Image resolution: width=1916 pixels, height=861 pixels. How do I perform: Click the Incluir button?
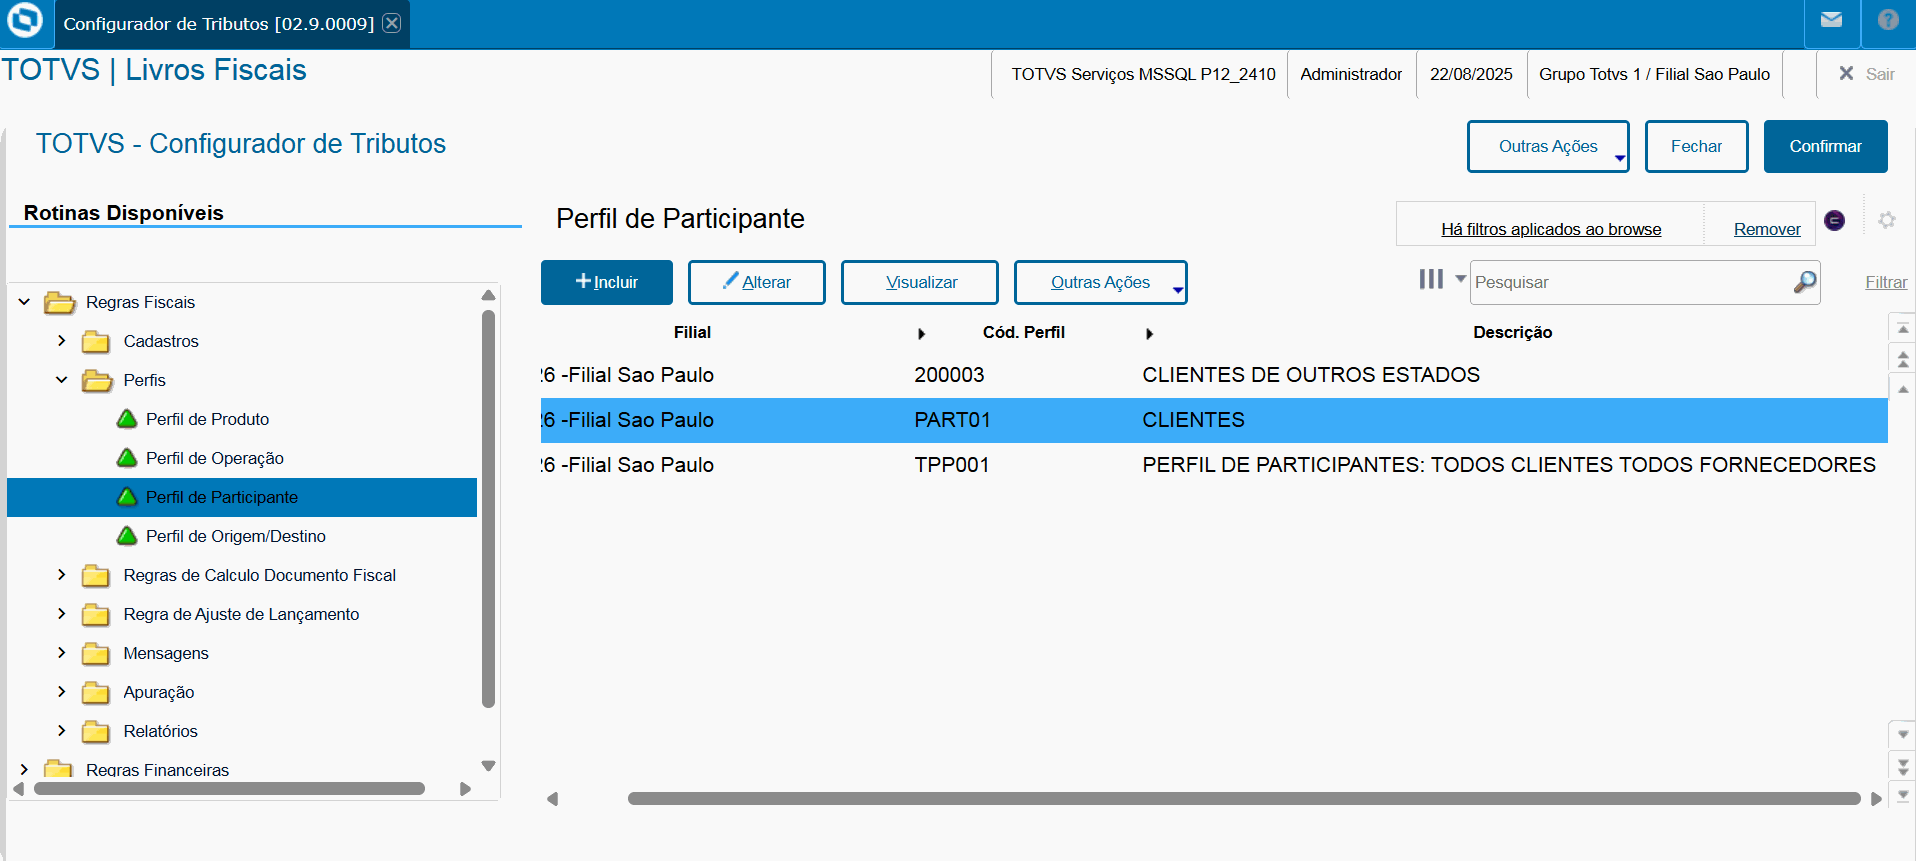607,282
